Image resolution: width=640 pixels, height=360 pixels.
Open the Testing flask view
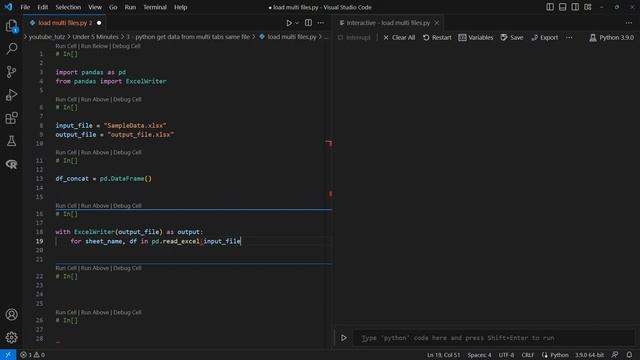[11, 141]
